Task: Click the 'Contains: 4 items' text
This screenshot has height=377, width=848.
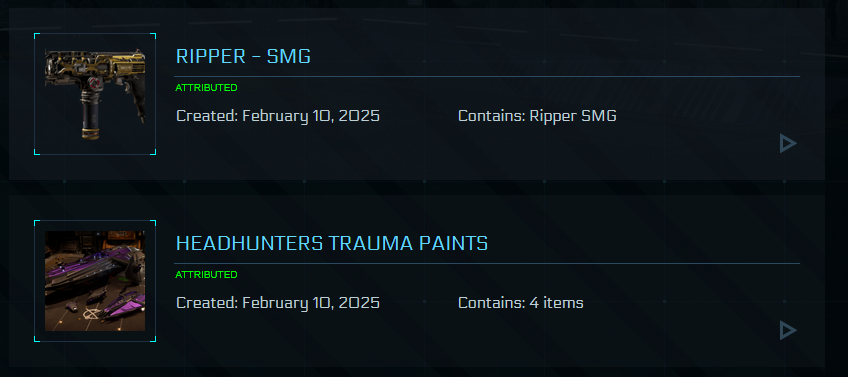Action: point(521,303)
